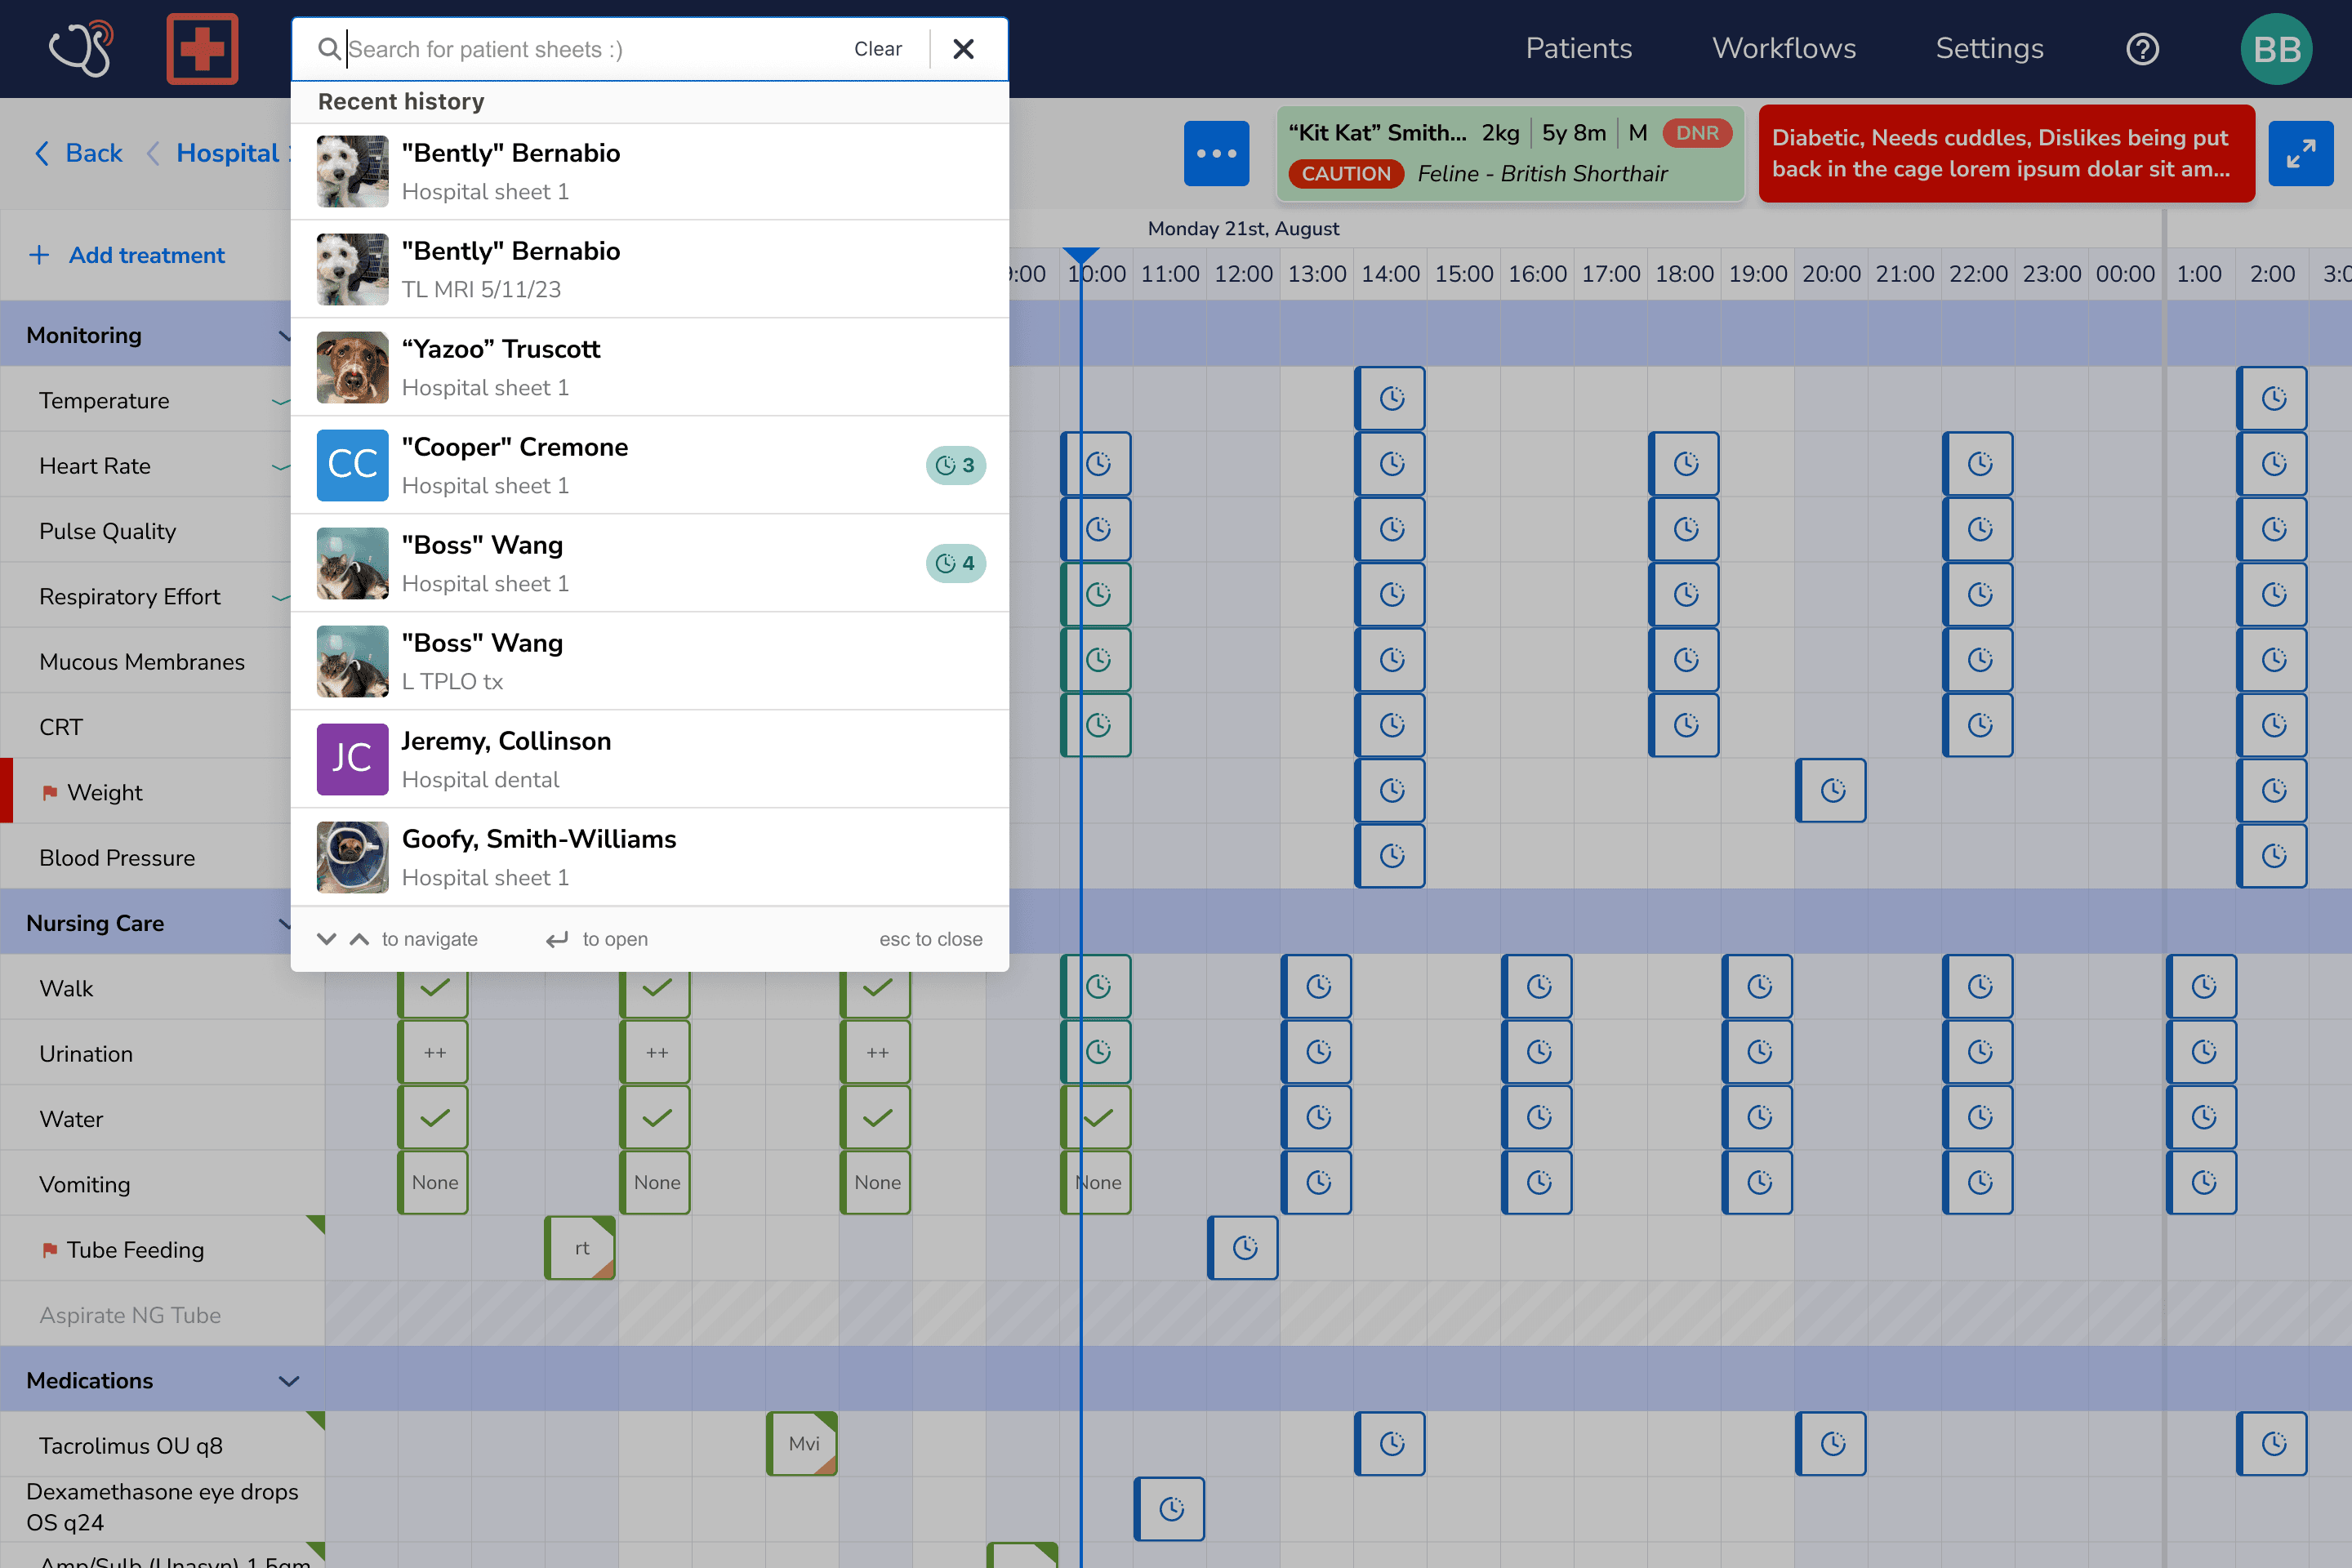2352x1568 pixels.
Task: Click the Tacrolimus 'Mvi' completed cell
Action: coord(802,1443)
